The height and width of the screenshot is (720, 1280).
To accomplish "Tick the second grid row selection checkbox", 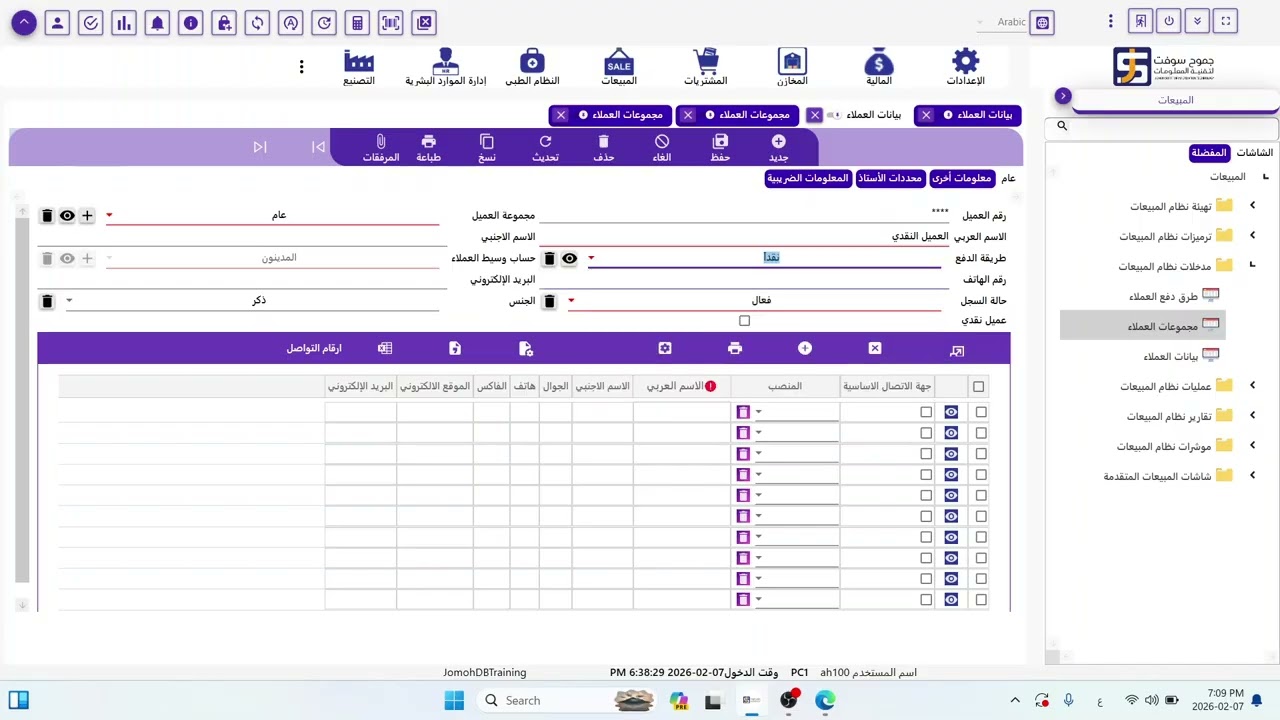I will (x=981, y=433).
